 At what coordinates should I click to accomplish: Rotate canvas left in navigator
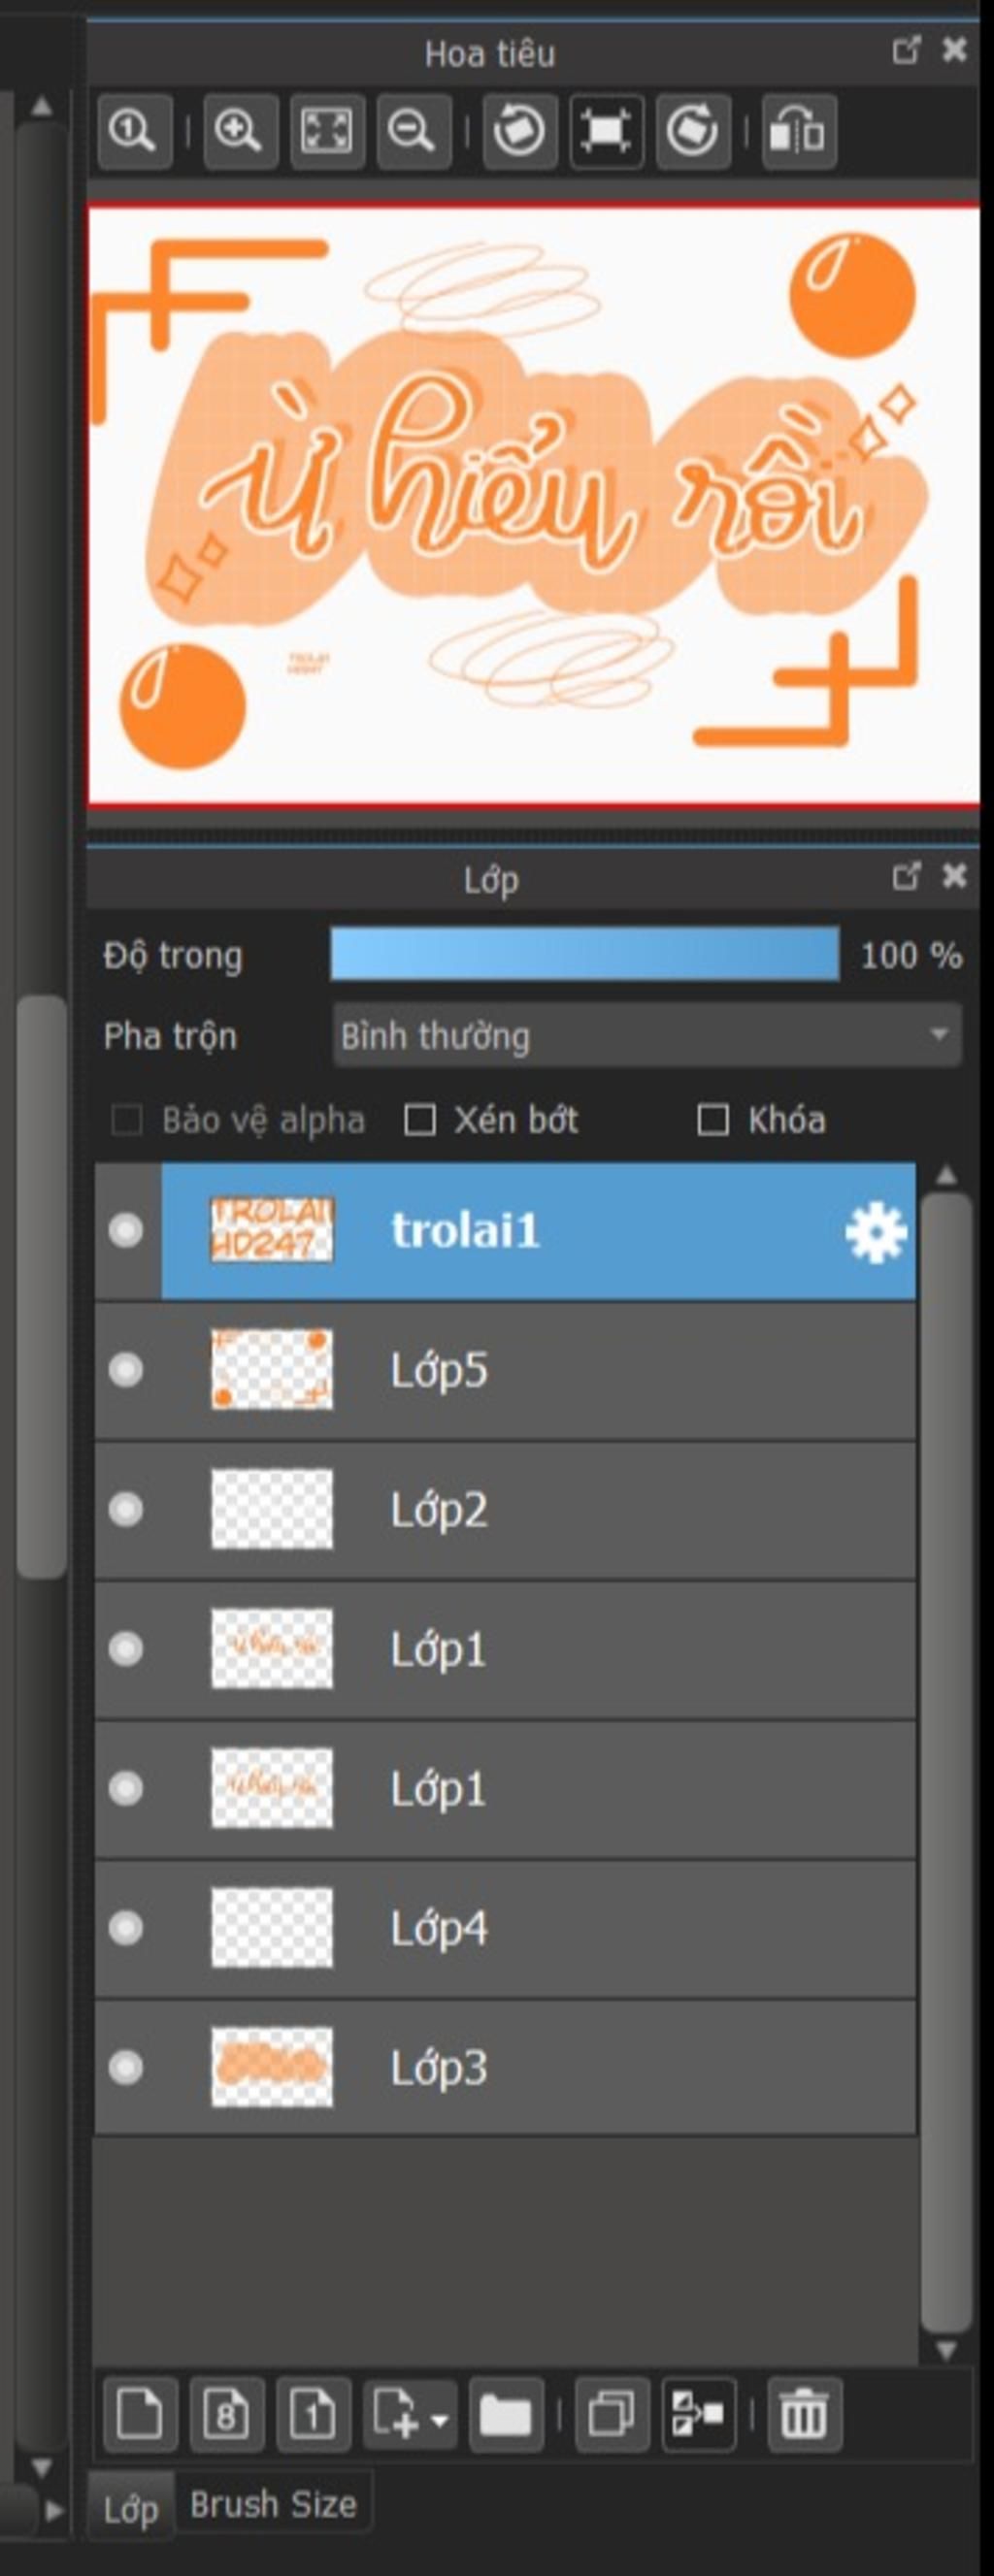tap(519, 131)
